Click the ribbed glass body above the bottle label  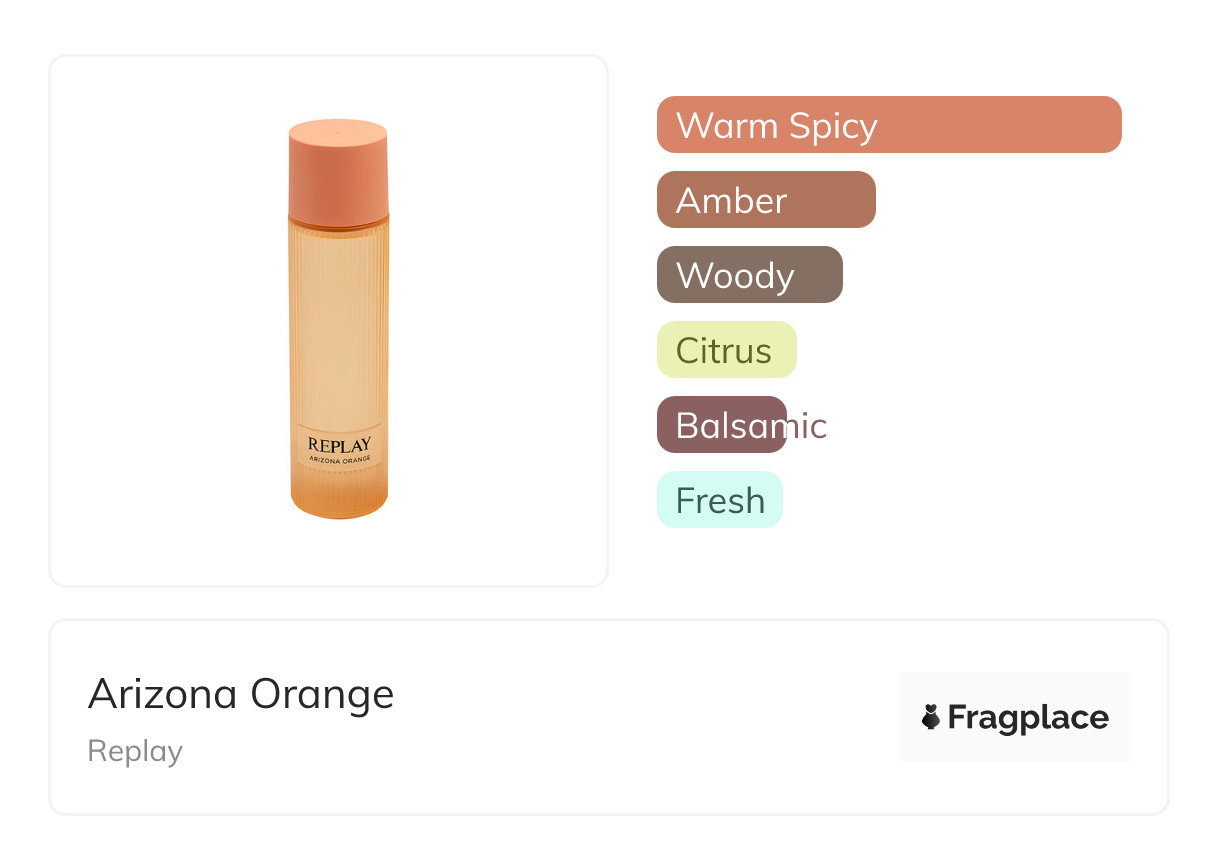(338, 320)
